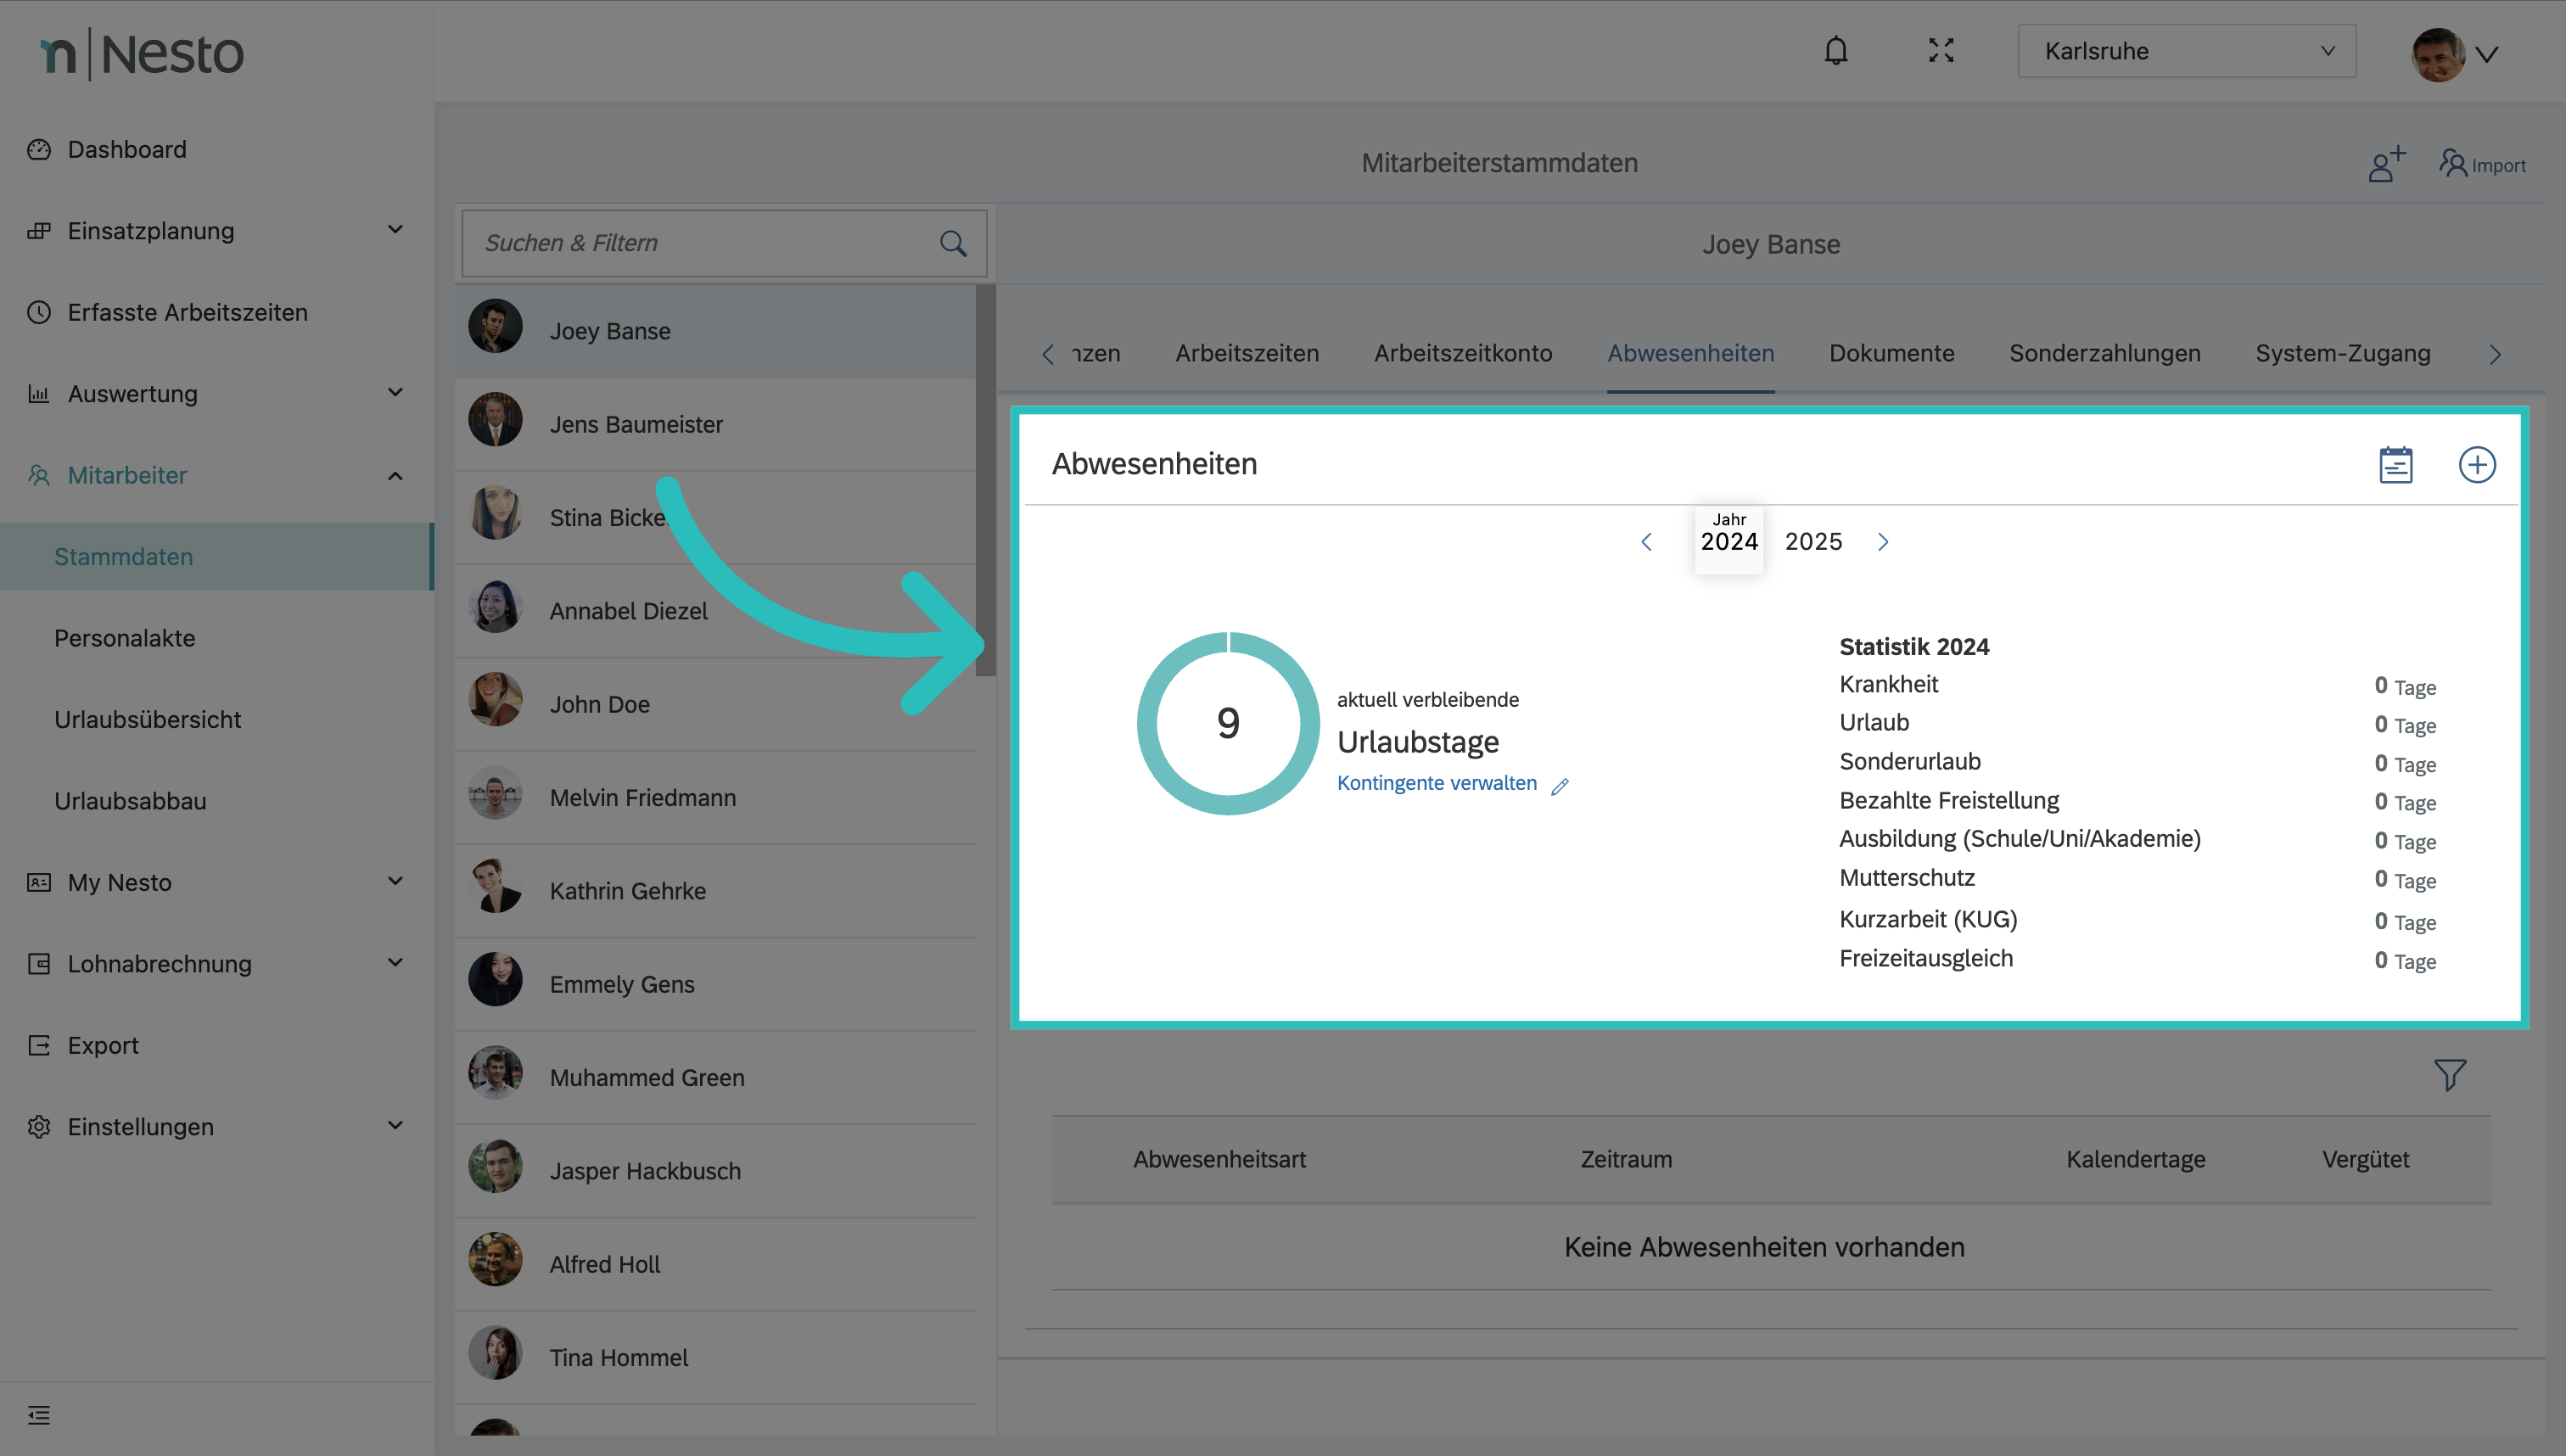
Task: Collapse the Mitarbeiter menu section
Action: coord(395,476)
